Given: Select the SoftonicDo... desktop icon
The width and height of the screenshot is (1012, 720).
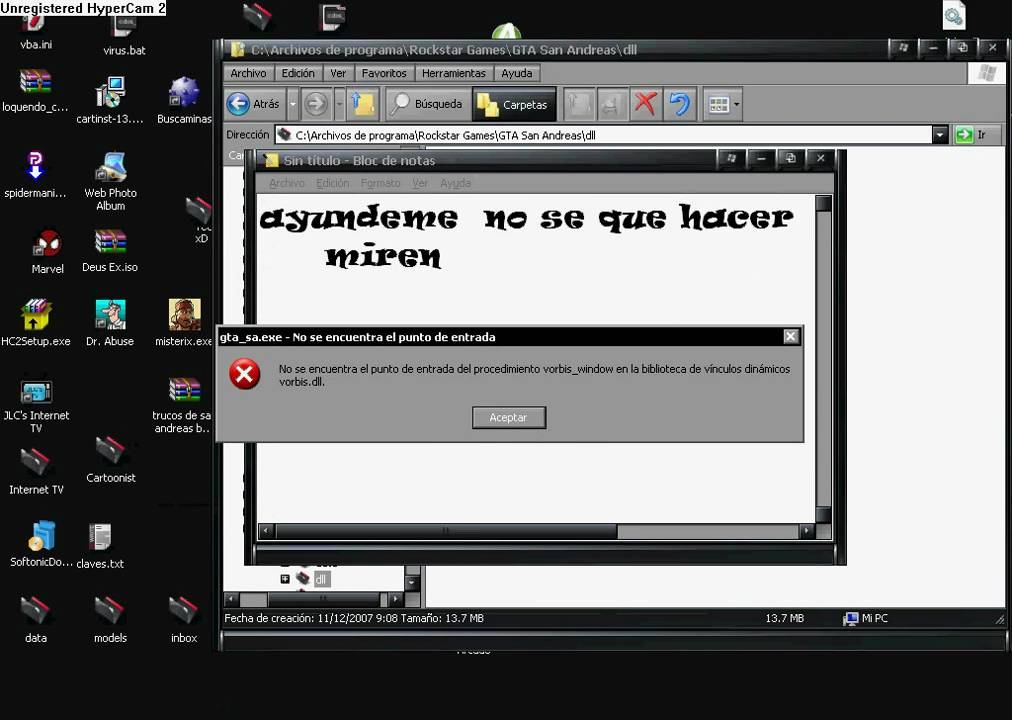Looking at the screenshot, I should [41, 544].
